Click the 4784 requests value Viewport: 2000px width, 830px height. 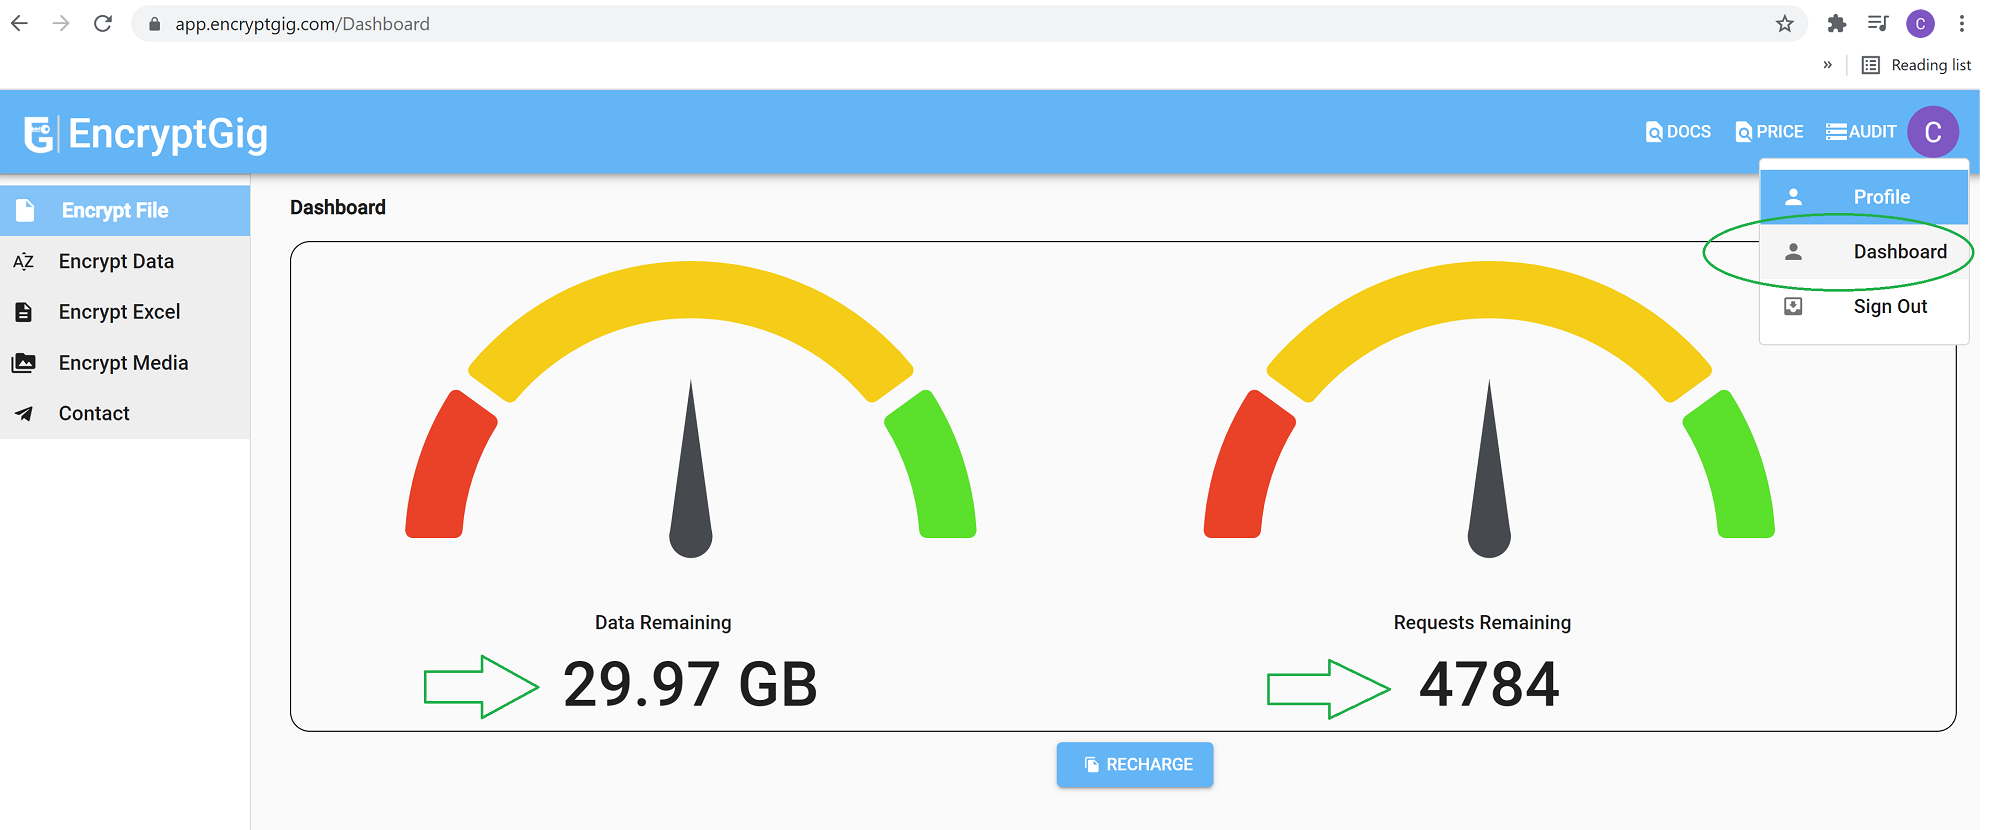[x=1489, y=686]
